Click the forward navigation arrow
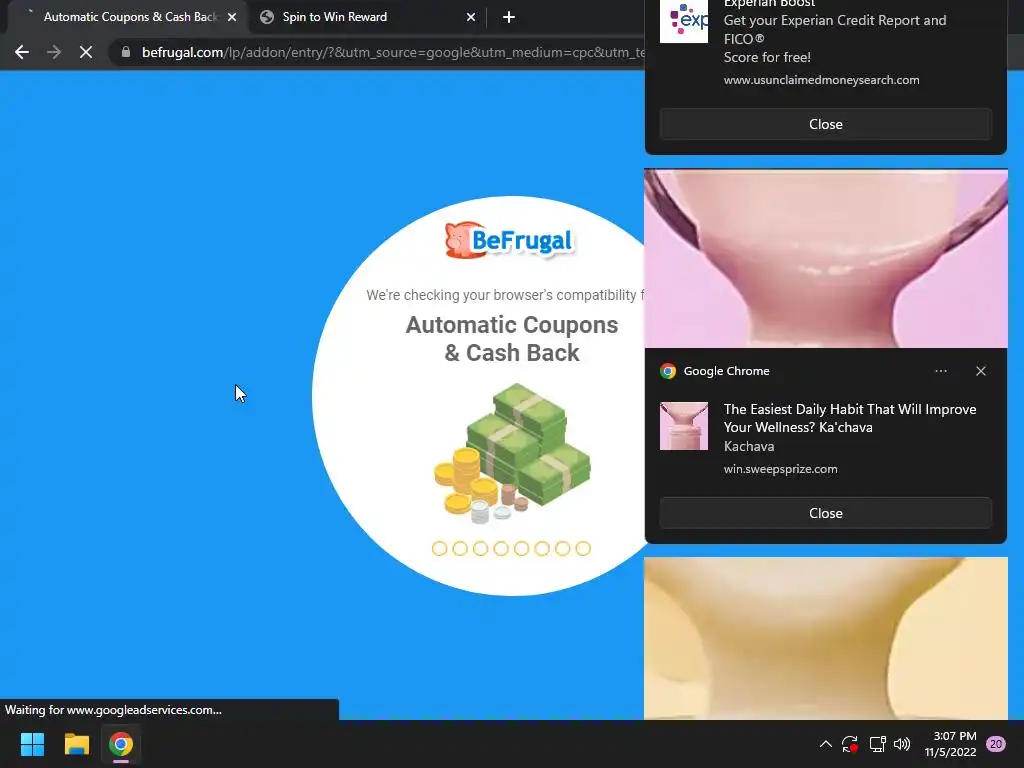 pyautogui.click(x=54, y=52)
